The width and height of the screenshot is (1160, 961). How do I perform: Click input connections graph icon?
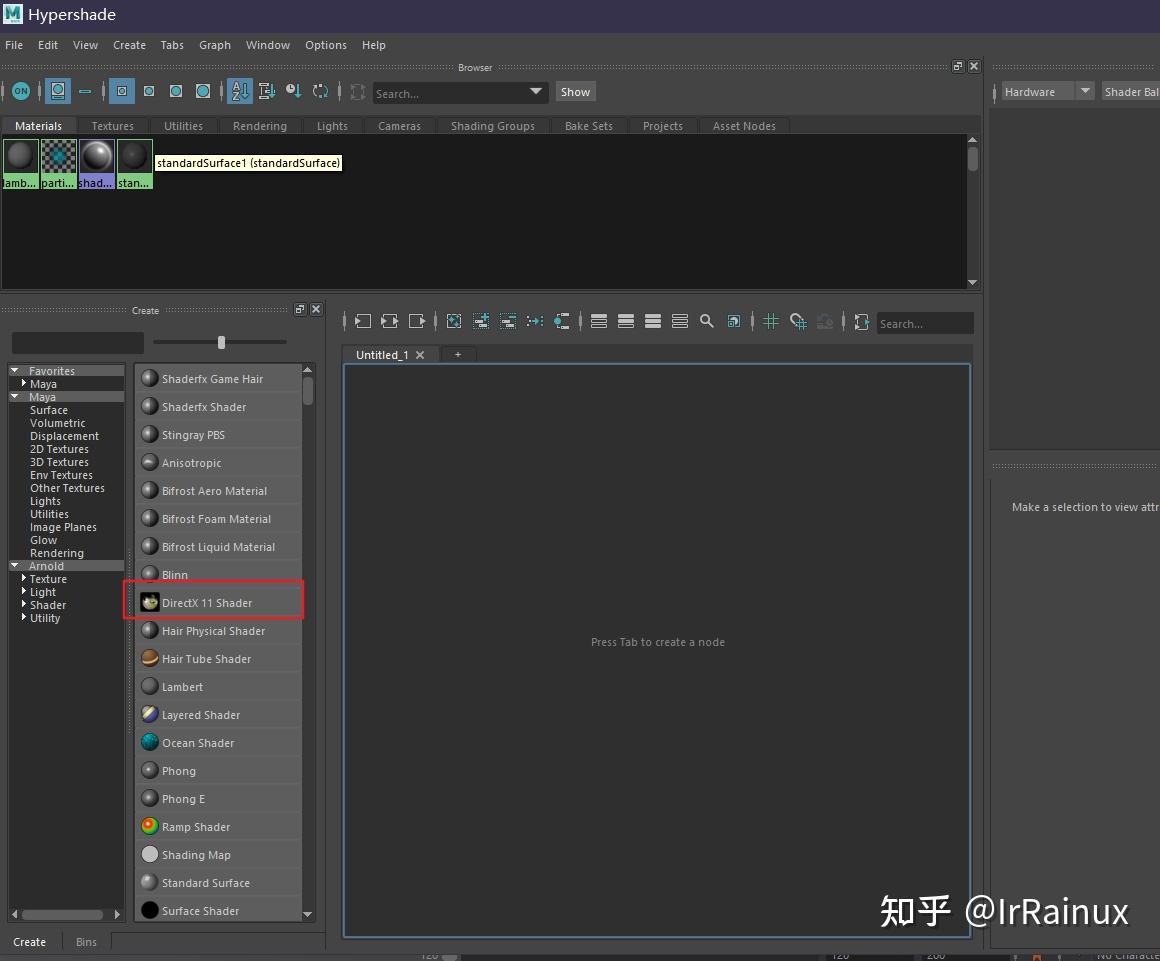tap(362, 321)
